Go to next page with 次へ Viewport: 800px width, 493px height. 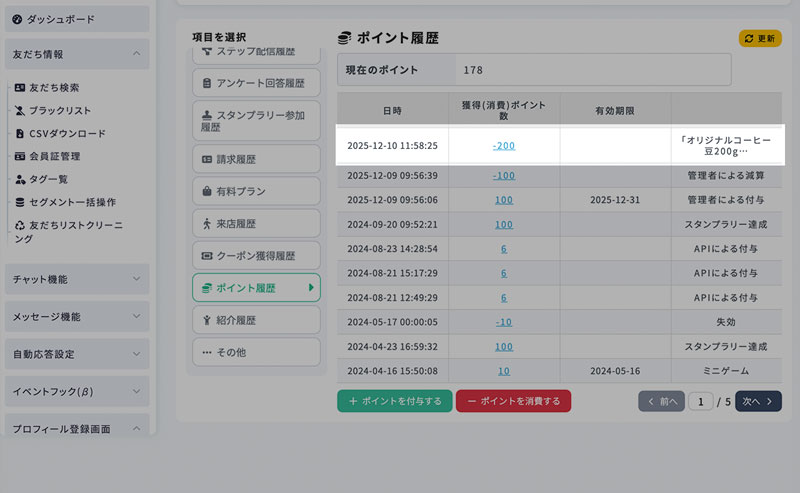pos(758,401)
